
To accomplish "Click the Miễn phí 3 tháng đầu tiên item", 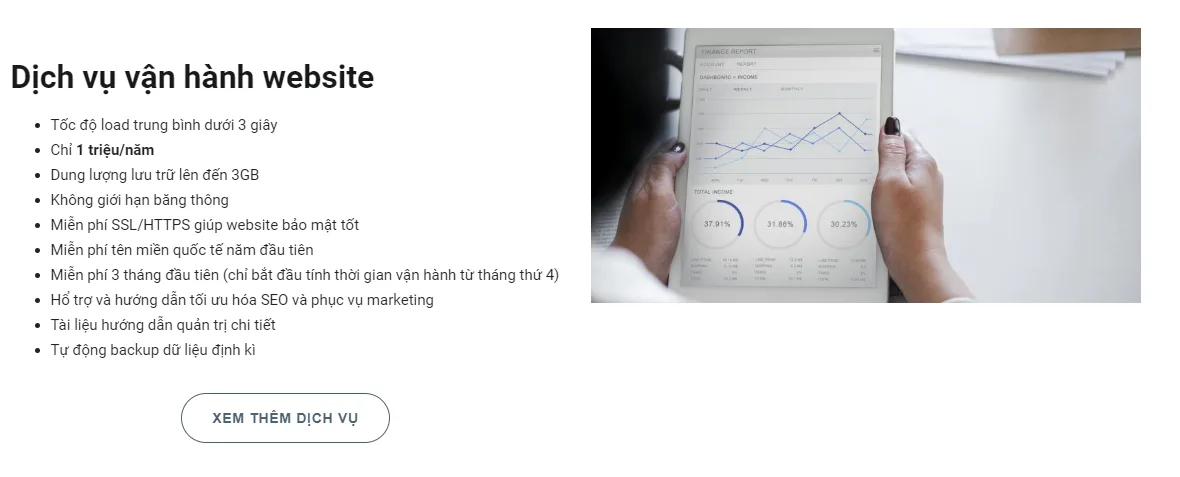I will click(305, 275).
